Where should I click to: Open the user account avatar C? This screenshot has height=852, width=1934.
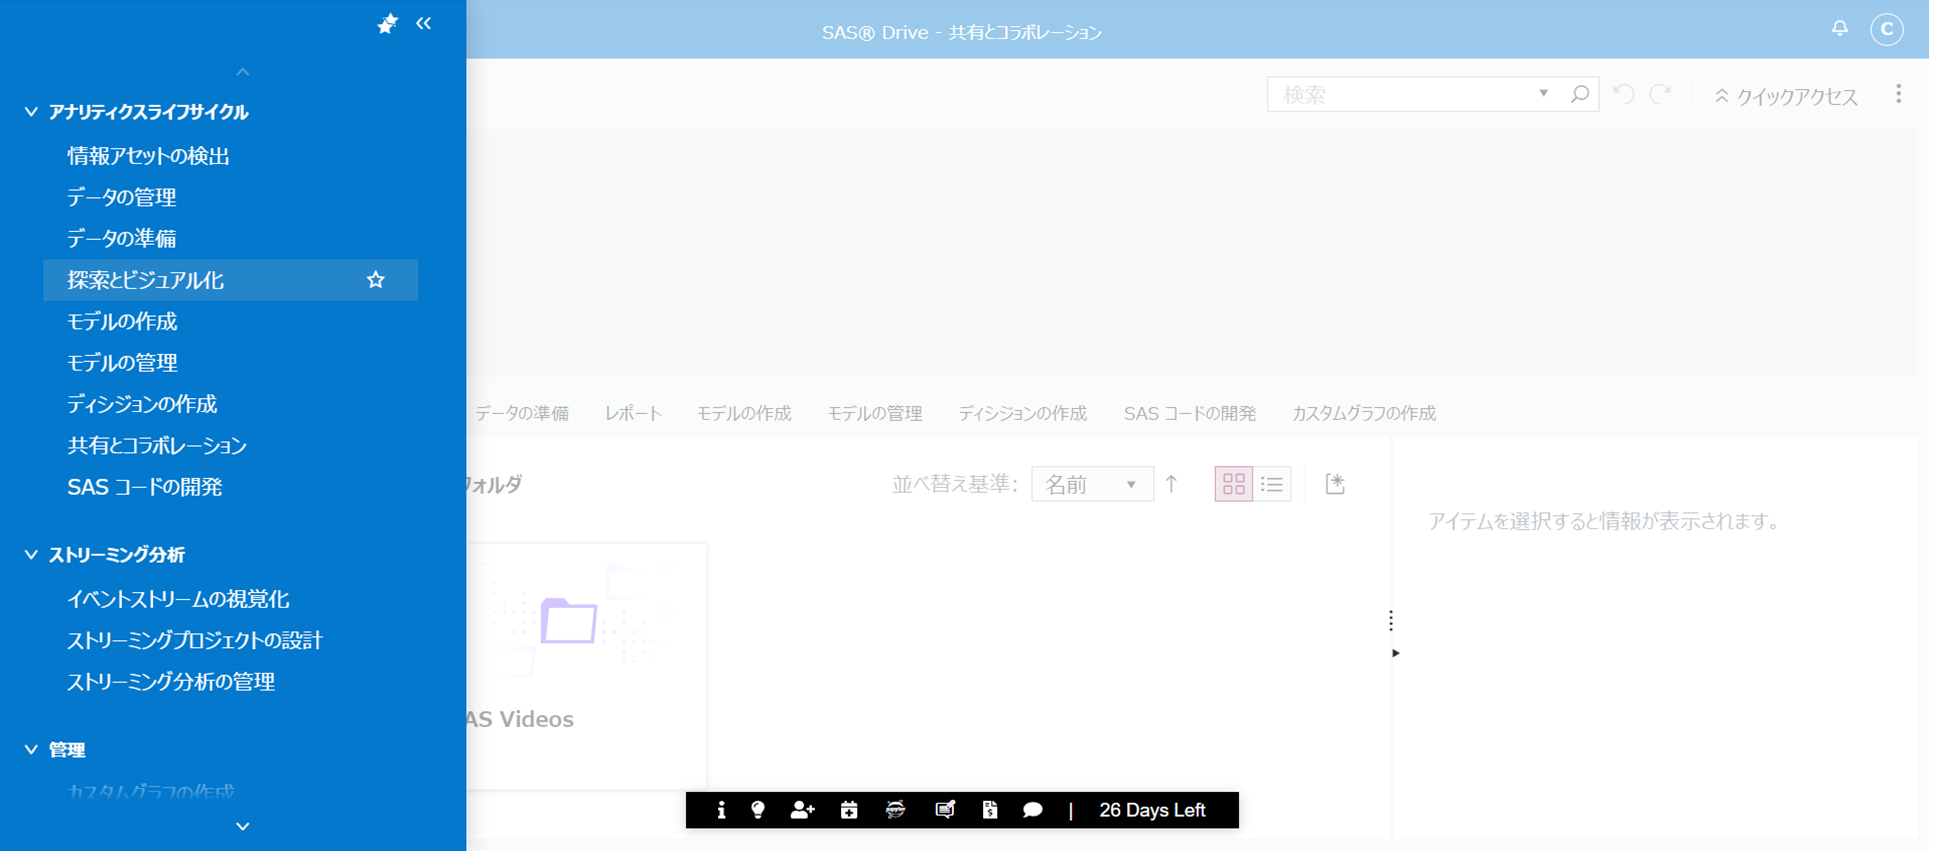(1886, 30)
